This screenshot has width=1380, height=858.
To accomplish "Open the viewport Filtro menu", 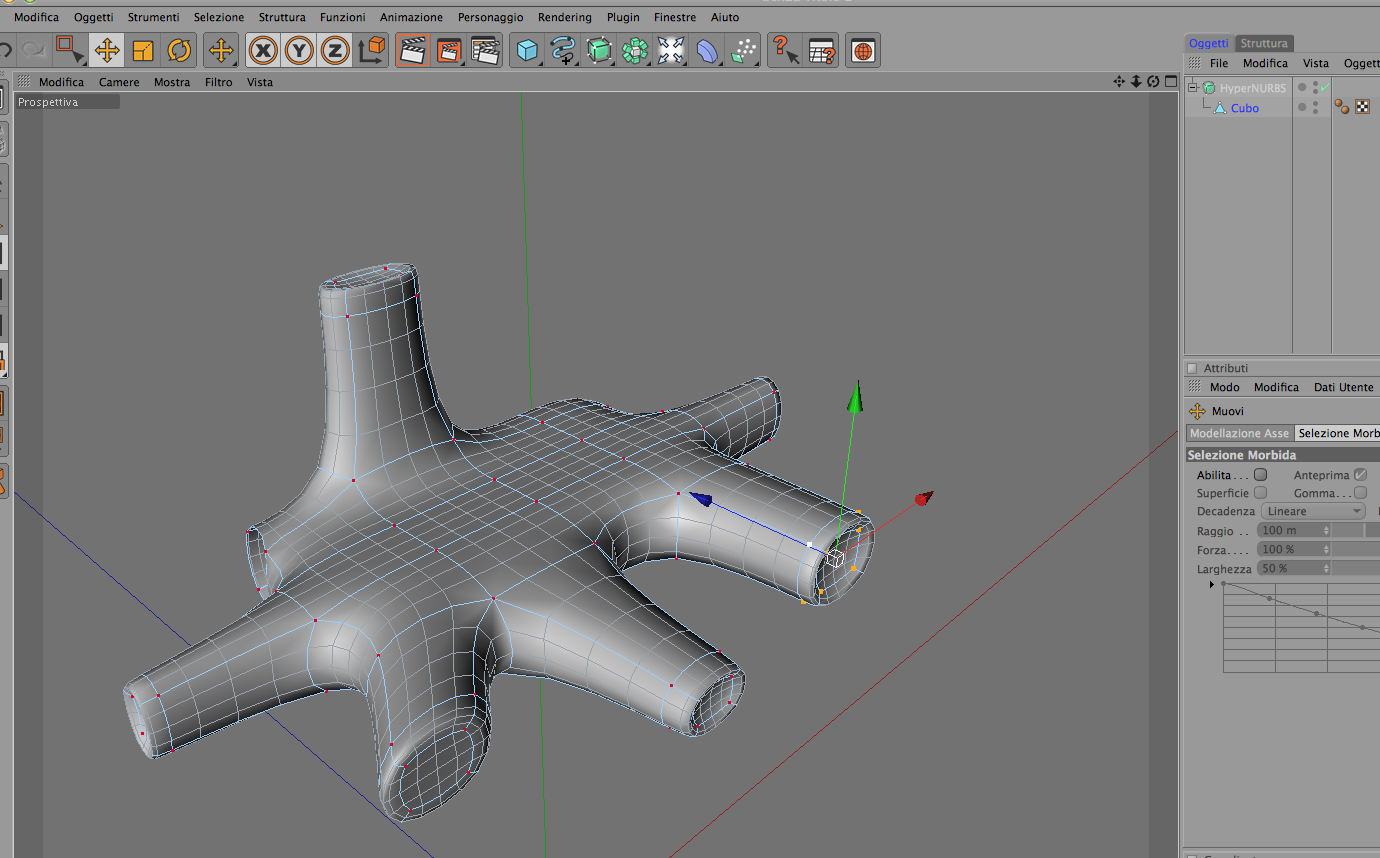I will pos(218,82).
